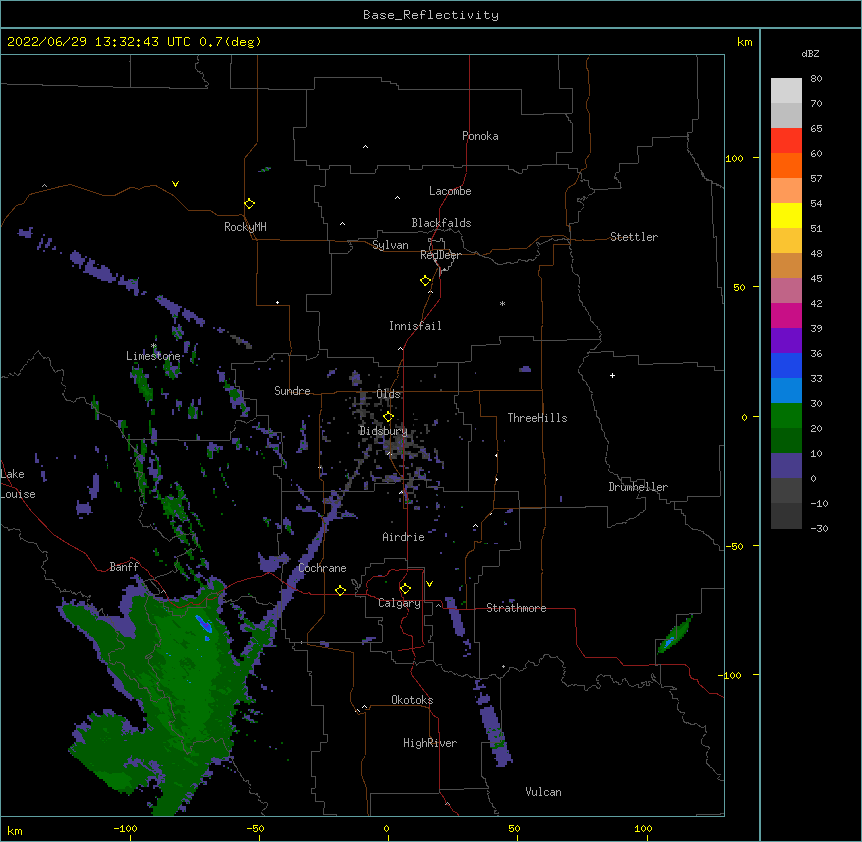Click the Cochrane label

[x=322, y=568]
